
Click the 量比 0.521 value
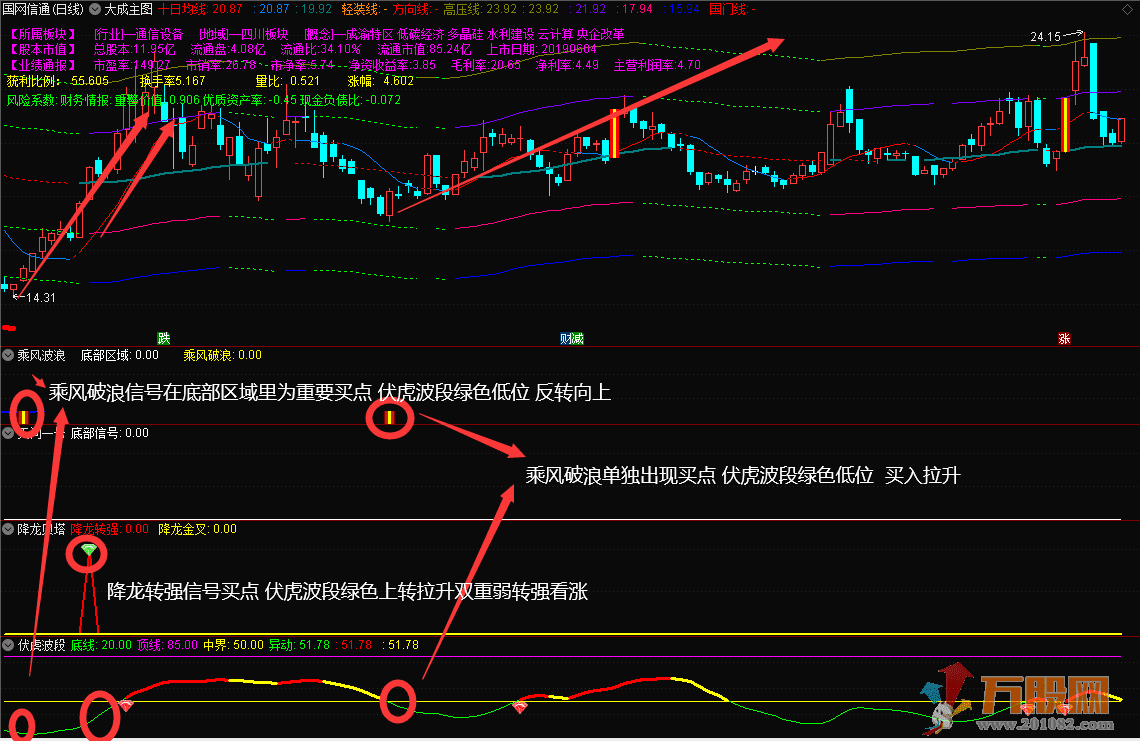coord(288,81)
